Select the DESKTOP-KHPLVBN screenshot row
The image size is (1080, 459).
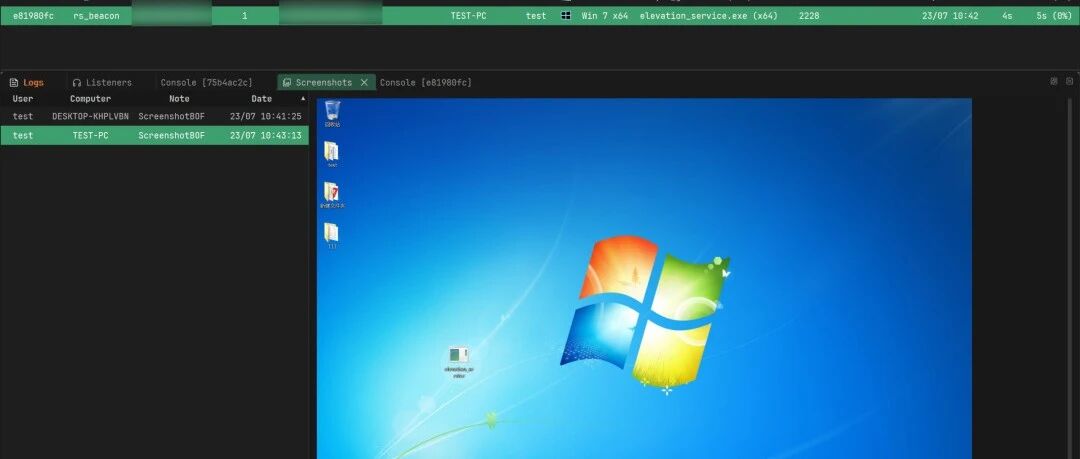tap(154, 116)
